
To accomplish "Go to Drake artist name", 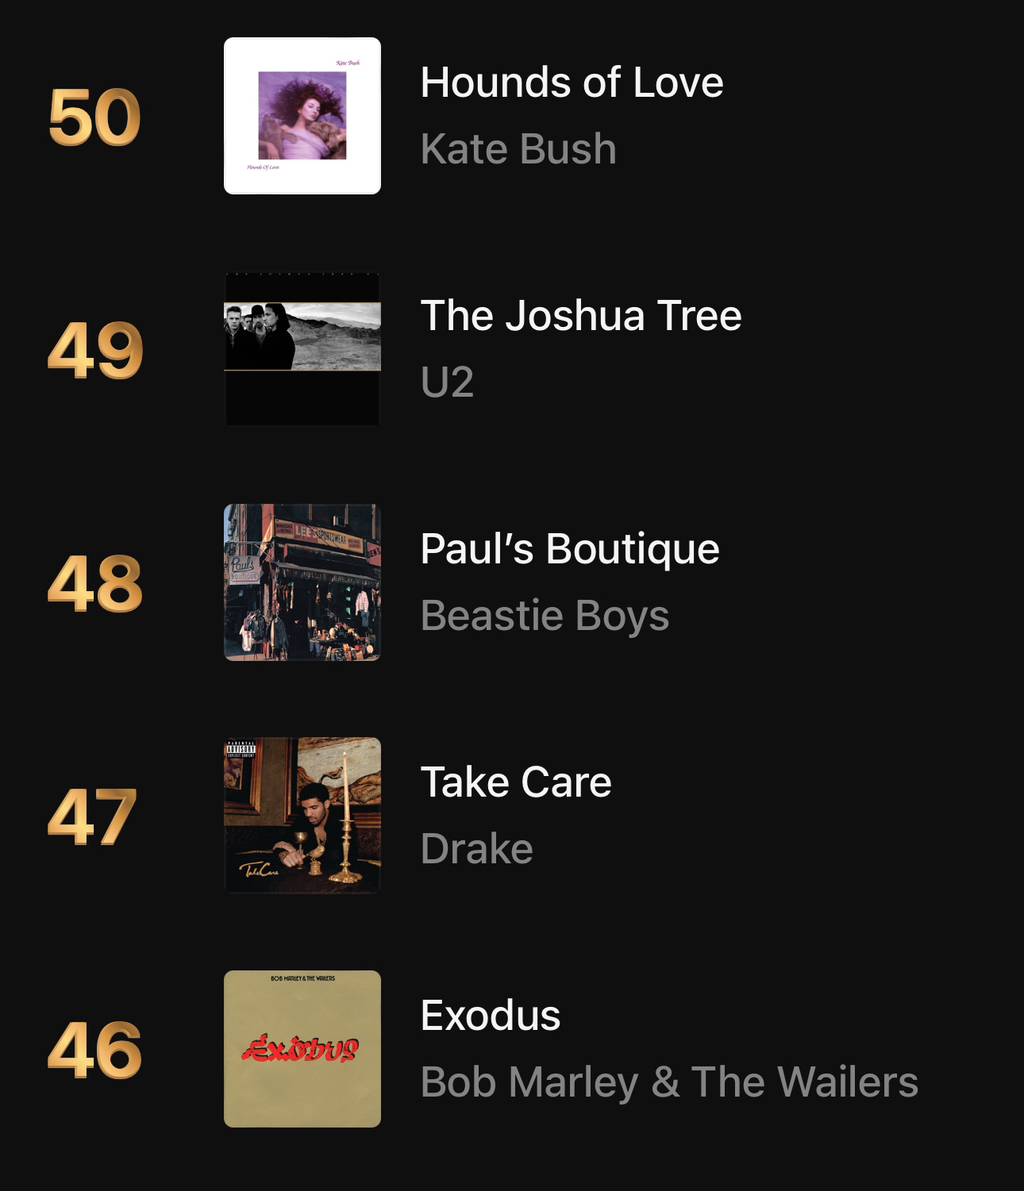I will 477,848.
